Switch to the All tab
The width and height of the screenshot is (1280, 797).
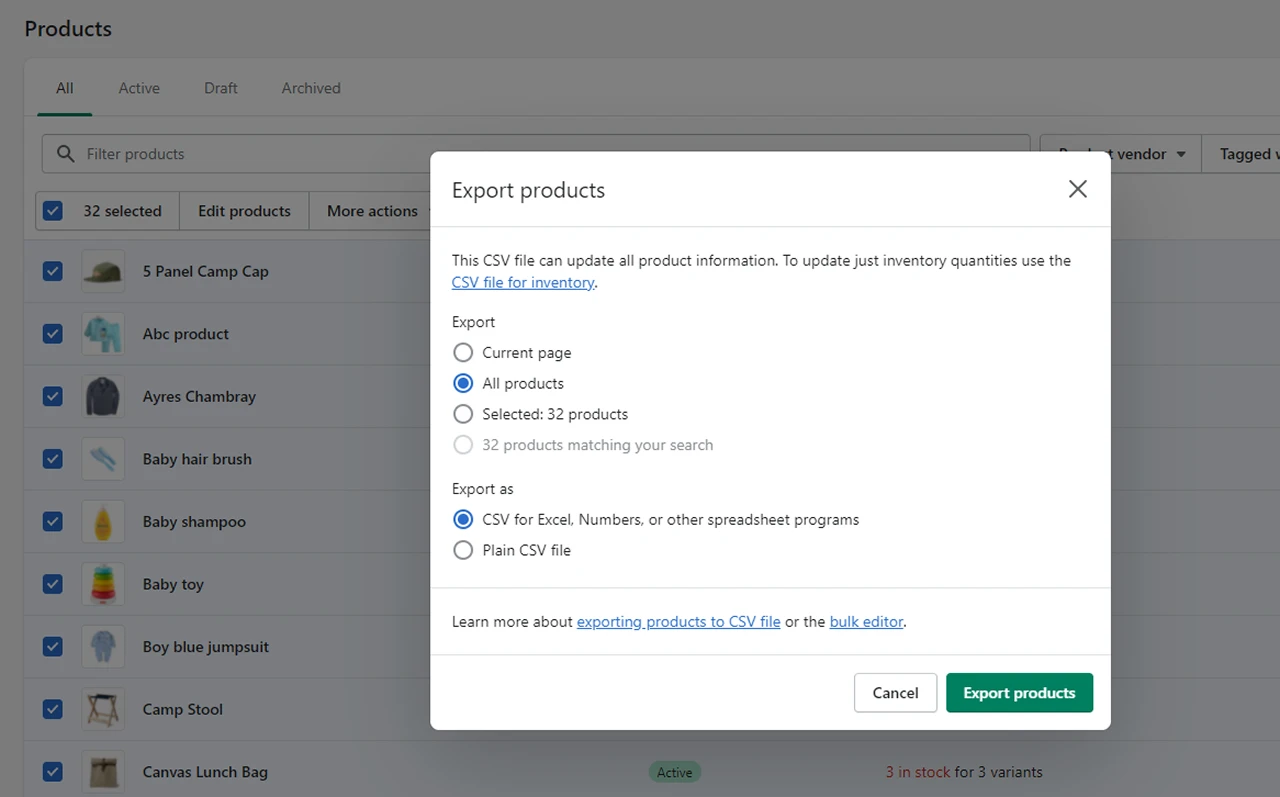click(65, 88)
